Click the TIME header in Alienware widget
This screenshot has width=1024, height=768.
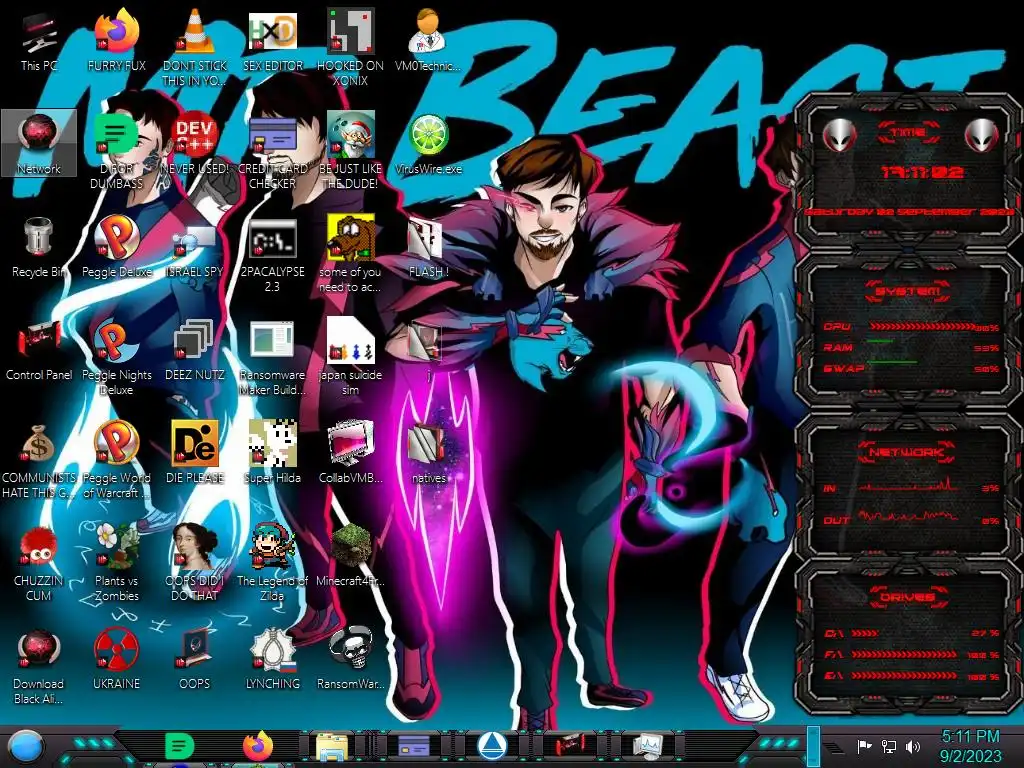[908, 132]
